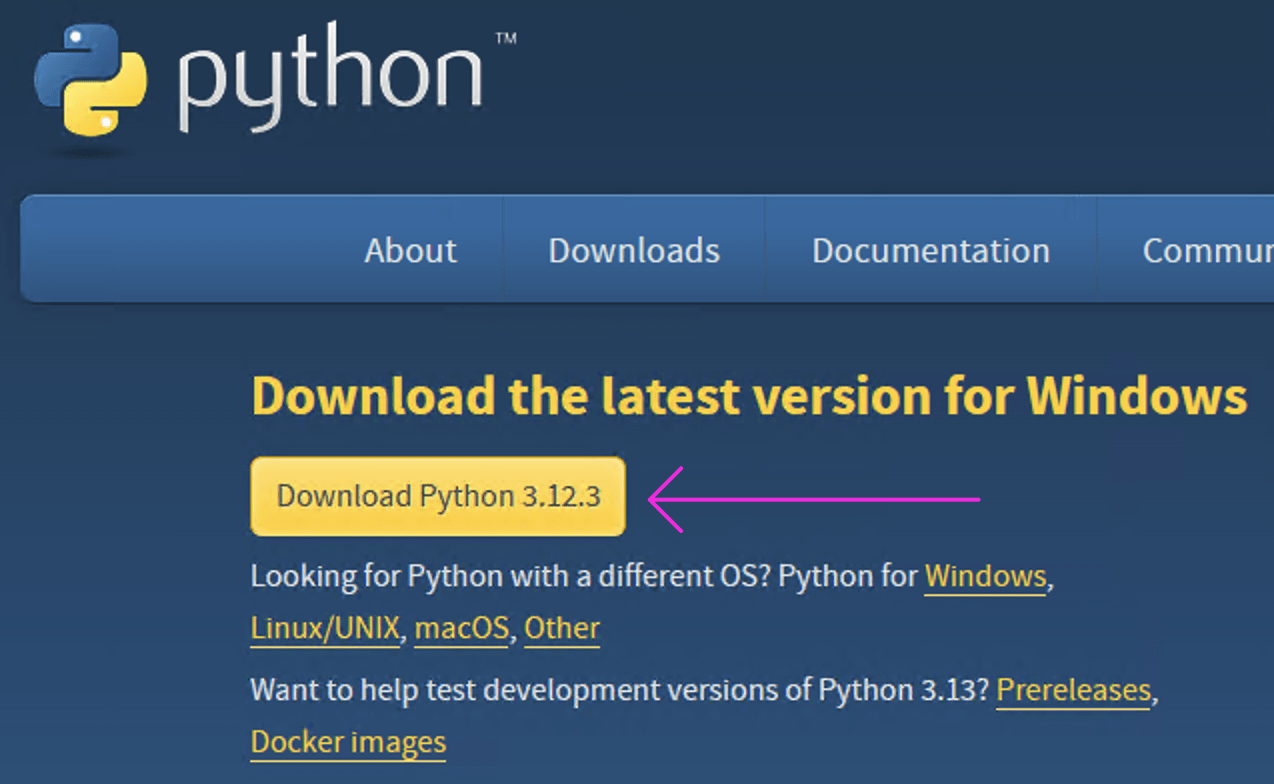View Python 3.13 Prereleases
The image size is (1274, 784).
(x=1071, y=690)
